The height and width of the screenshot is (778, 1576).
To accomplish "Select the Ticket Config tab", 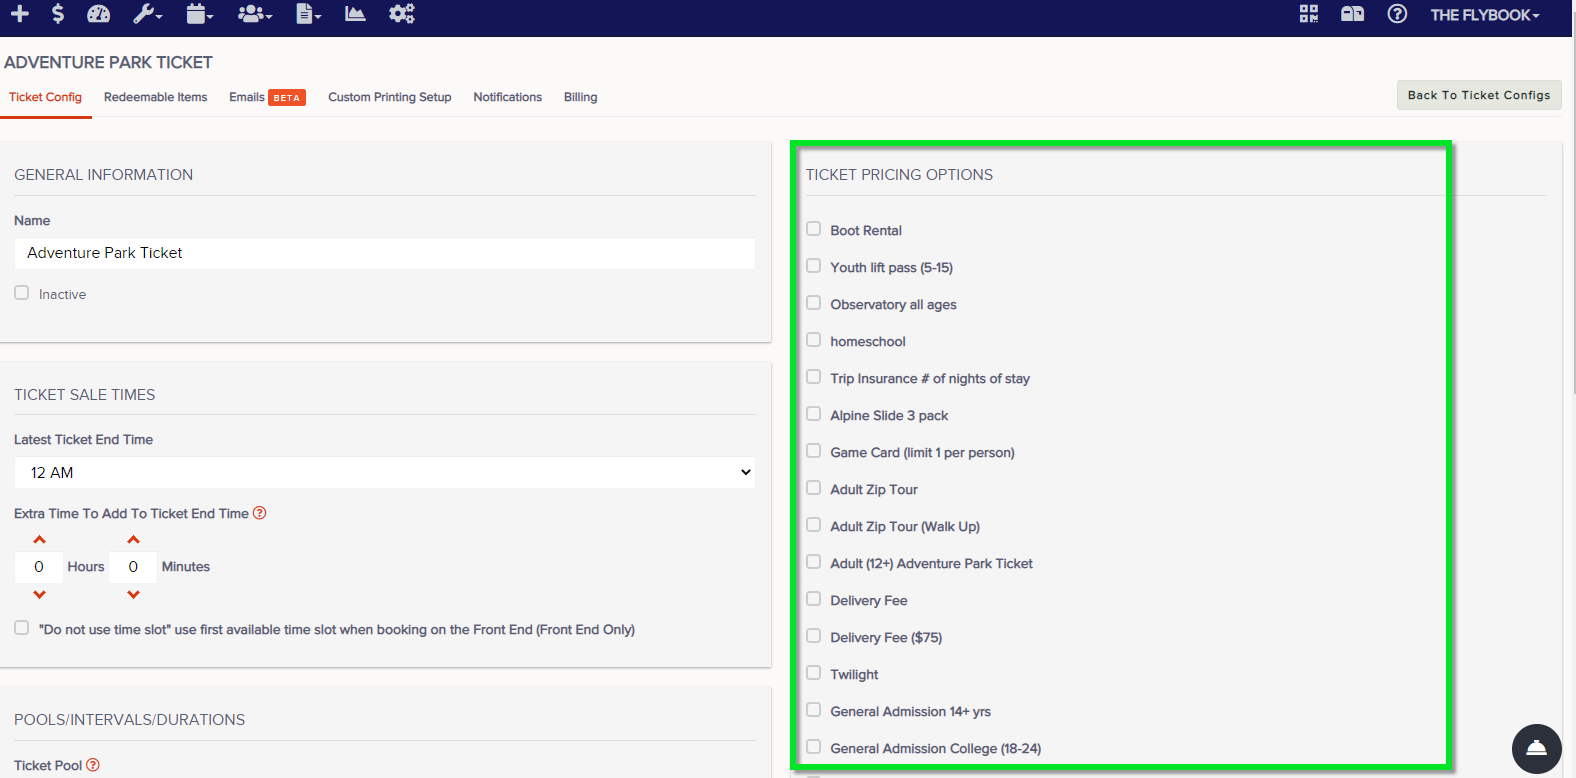I will (x=46, y=97).
